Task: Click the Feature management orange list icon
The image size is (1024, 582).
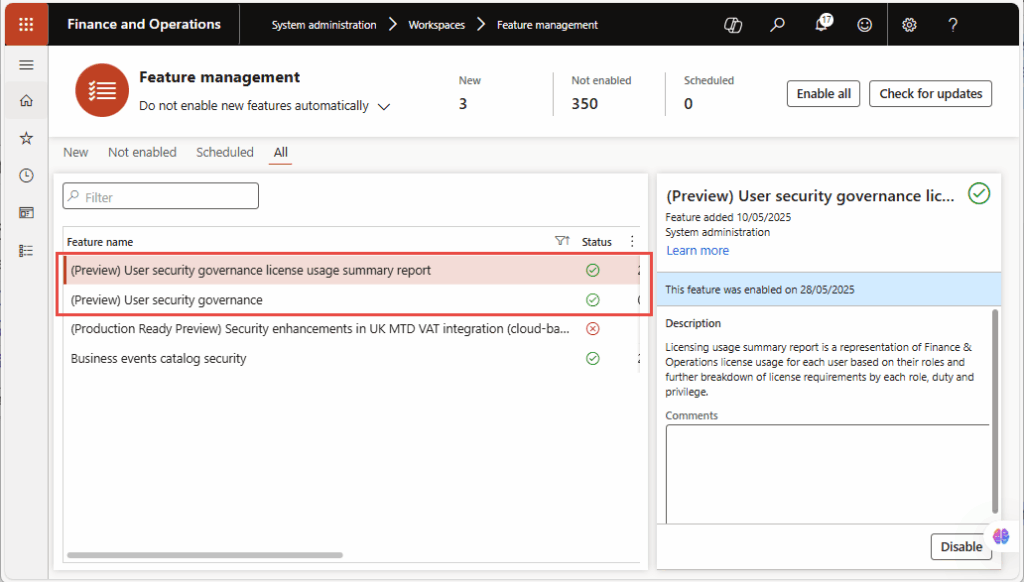Action: [102, 90]
